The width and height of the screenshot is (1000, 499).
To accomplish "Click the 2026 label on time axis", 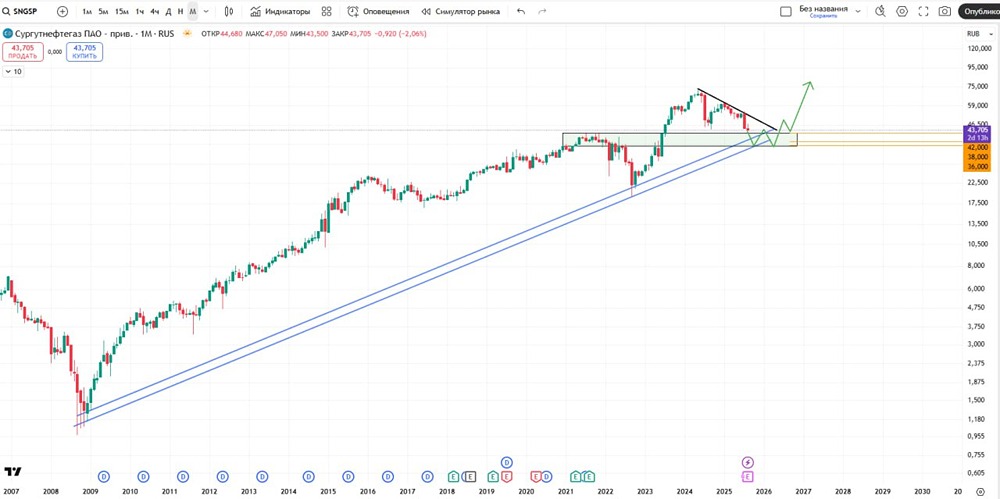I will click(x=763, y=492).
